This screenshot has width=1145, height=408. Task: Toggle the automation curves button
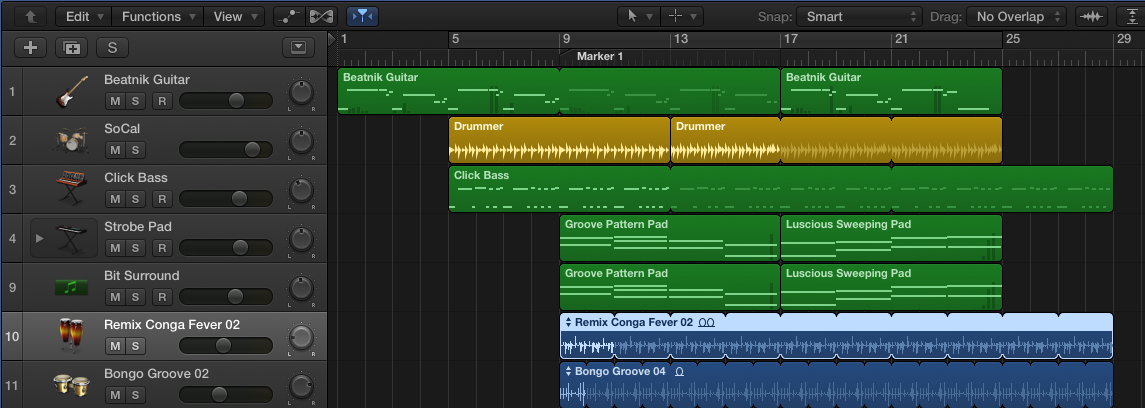point(290,16)
